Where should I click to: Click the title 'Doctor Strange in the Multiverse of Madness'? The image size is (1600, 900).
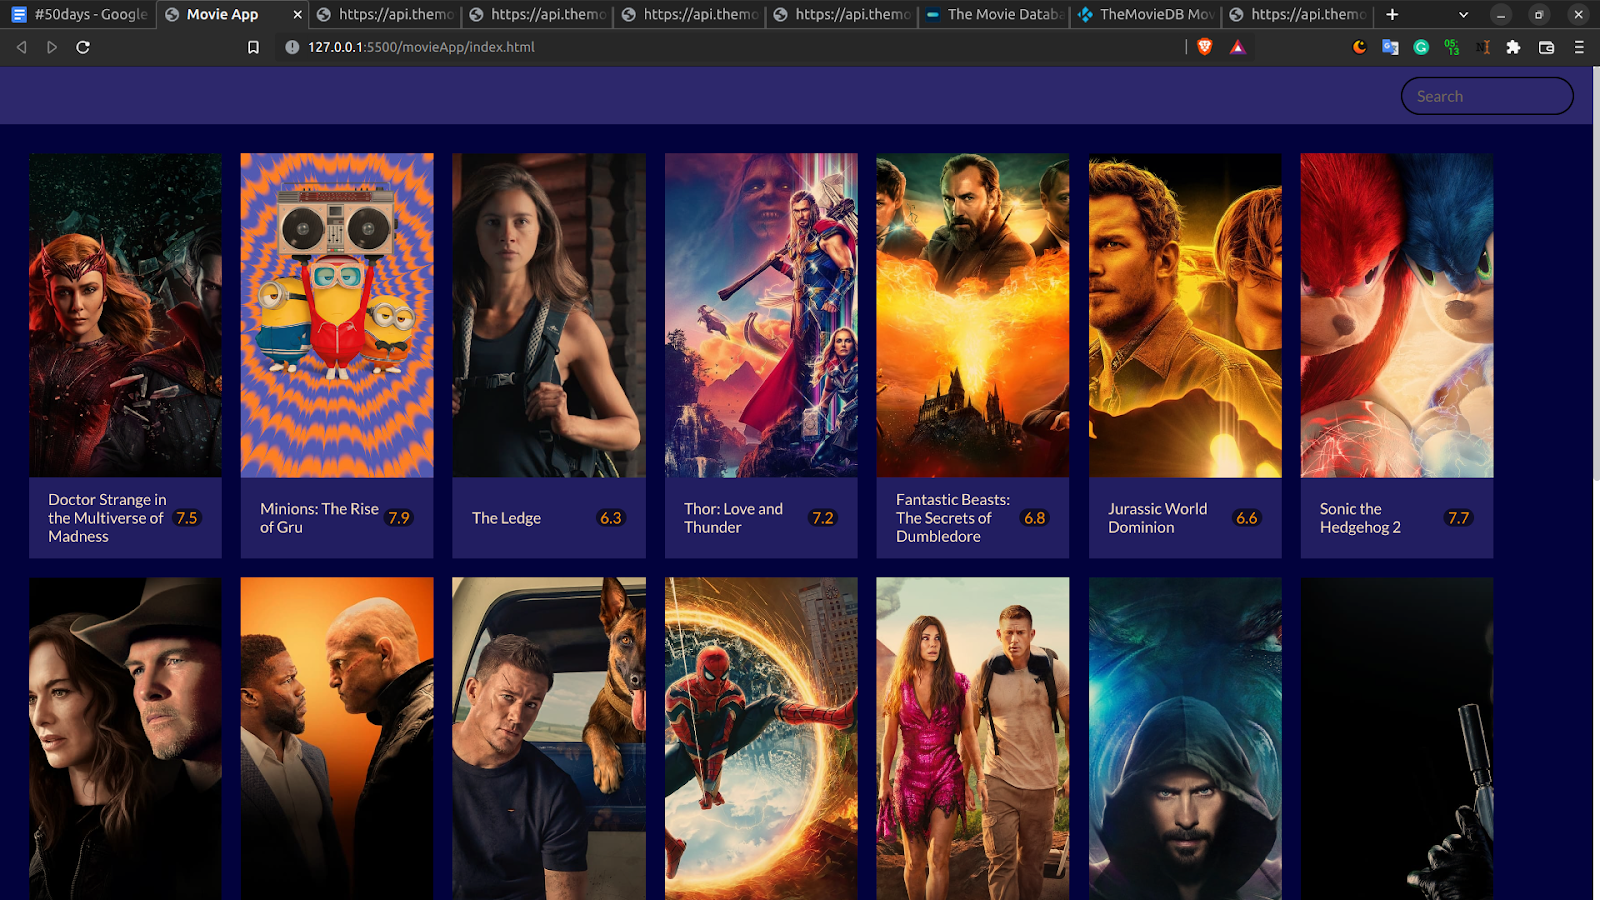[107, 518]
